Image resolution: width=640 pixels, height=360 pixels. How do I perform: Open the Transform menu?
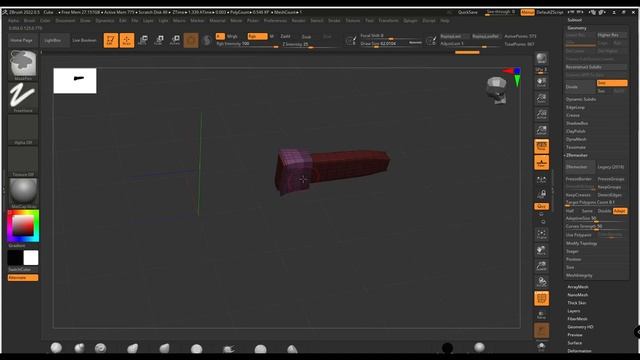pyautogui.click(x=388, y=20)
